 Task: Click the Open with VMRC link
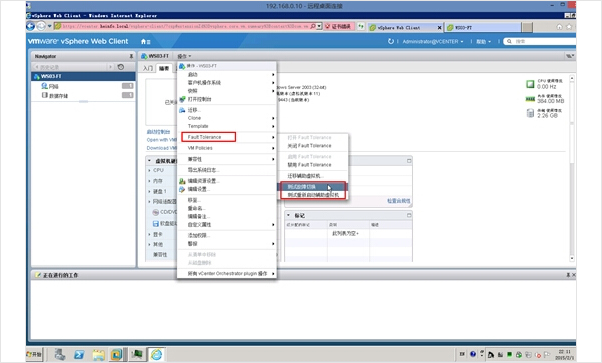click(x=161, y=140)
